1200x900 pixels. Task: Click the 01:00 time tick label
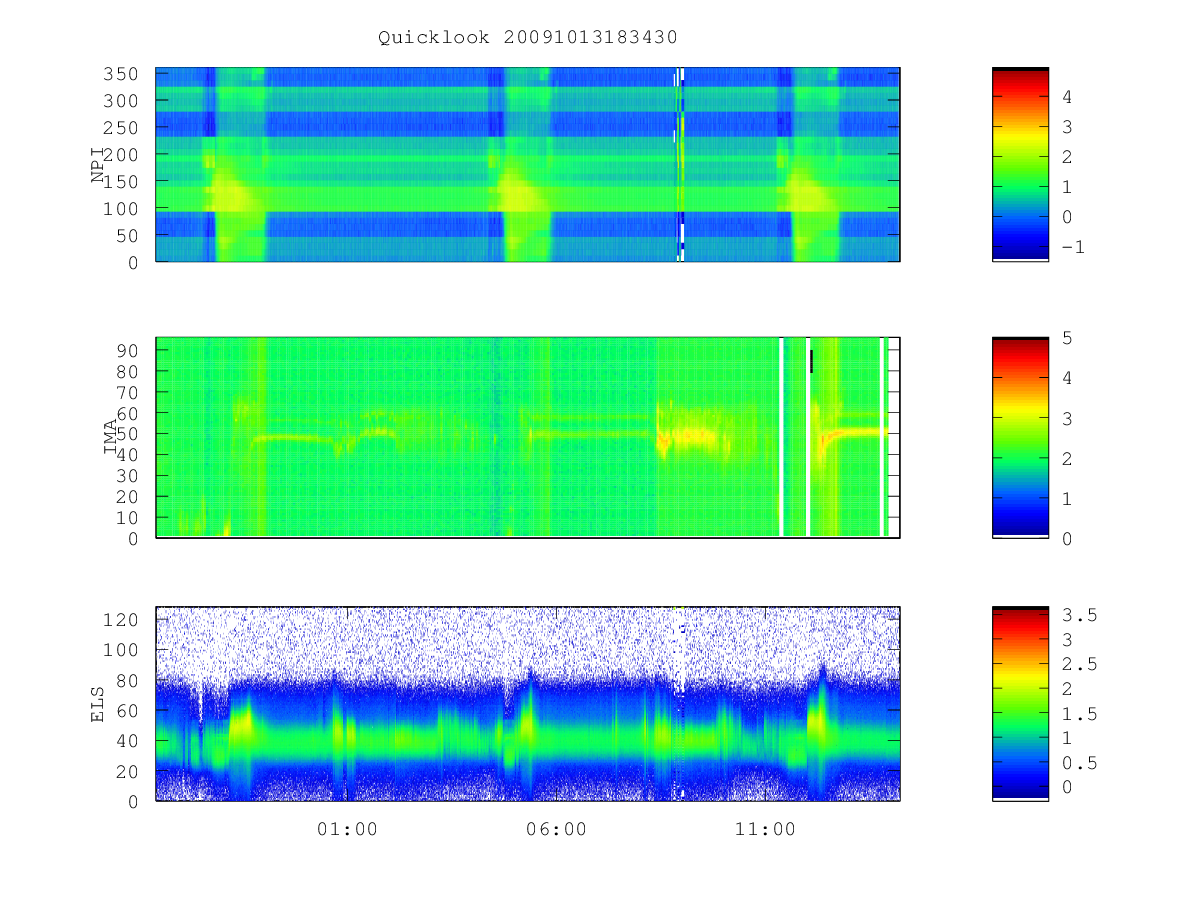click(347, 829)
